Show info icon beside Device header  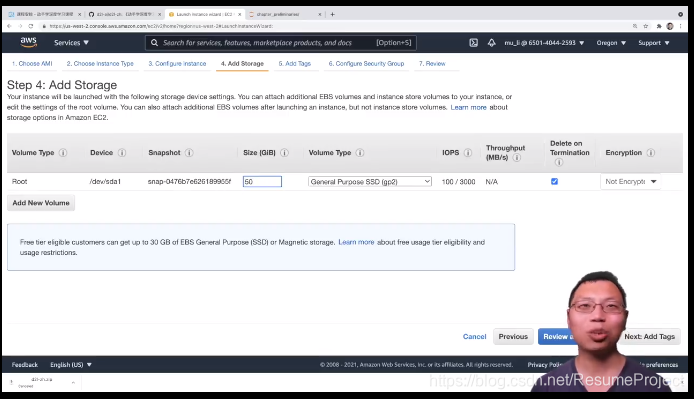[122, 153]
